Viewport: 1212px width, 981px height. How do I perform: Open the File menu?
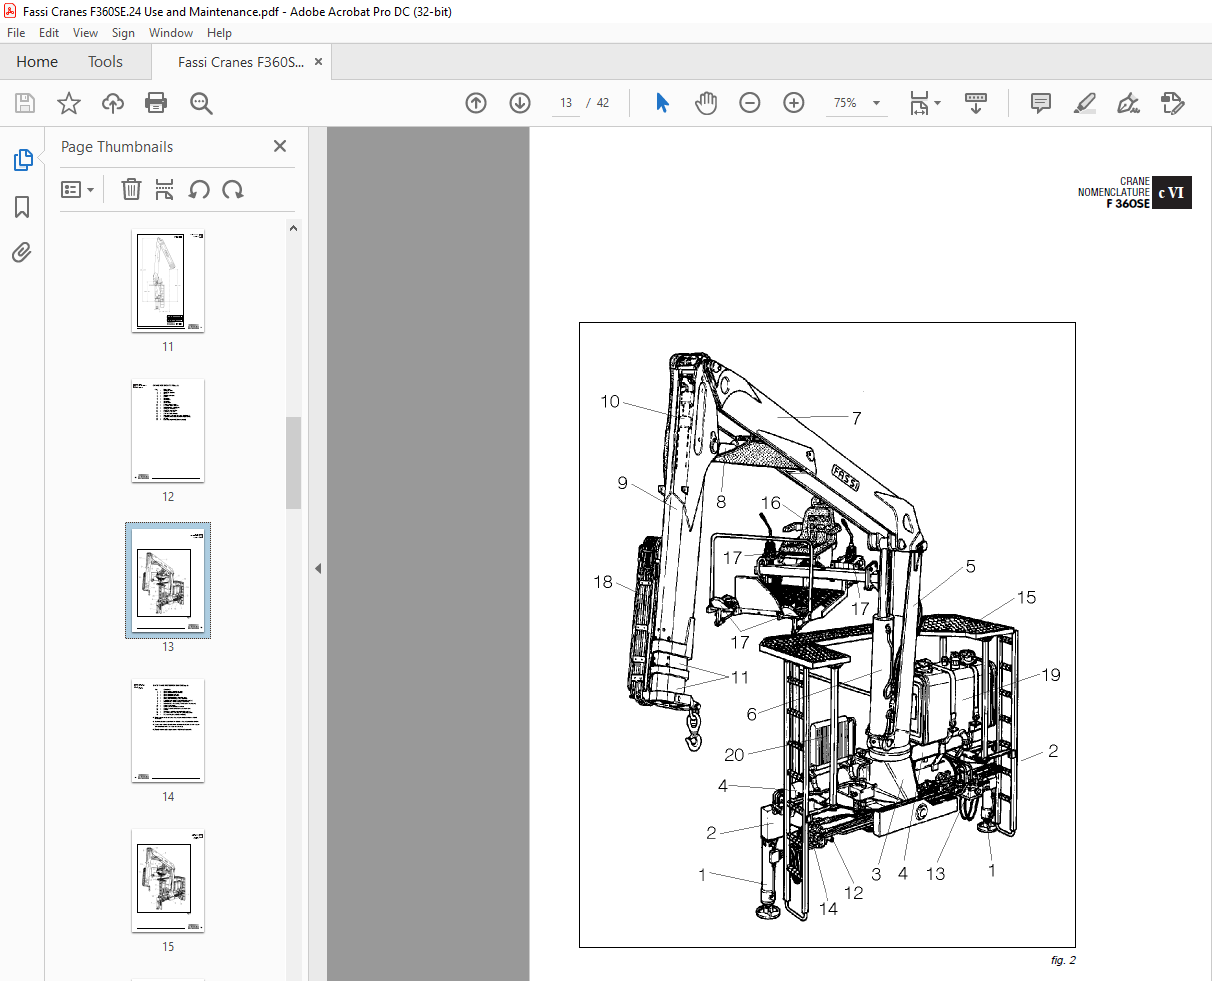click(x=16, y=33)
